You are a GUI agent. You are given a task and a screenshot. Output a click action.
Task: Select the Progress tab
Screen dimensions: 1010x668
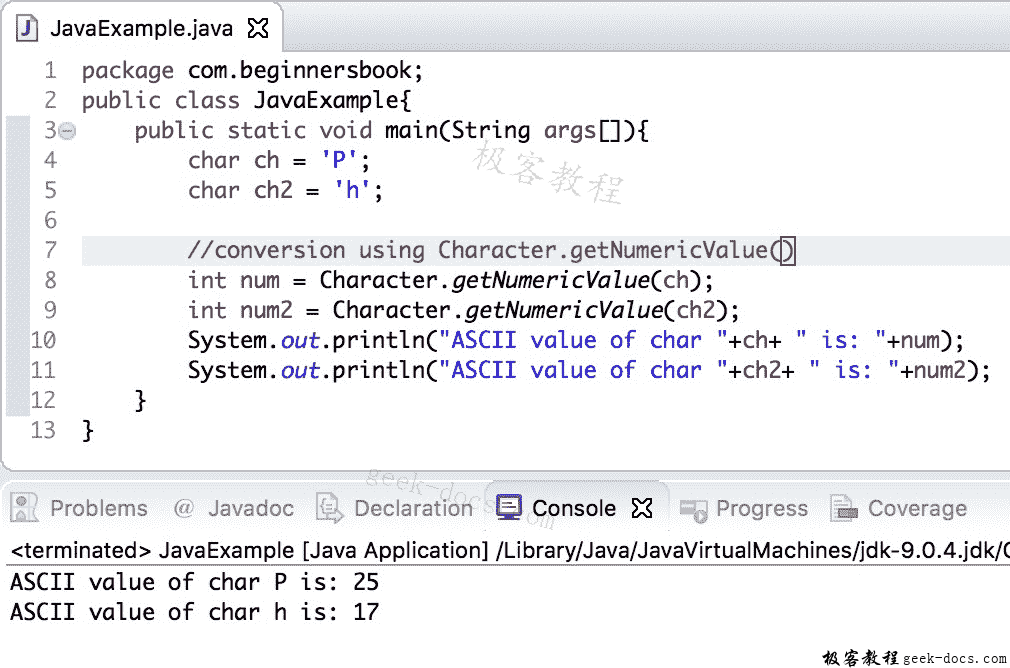762,508
